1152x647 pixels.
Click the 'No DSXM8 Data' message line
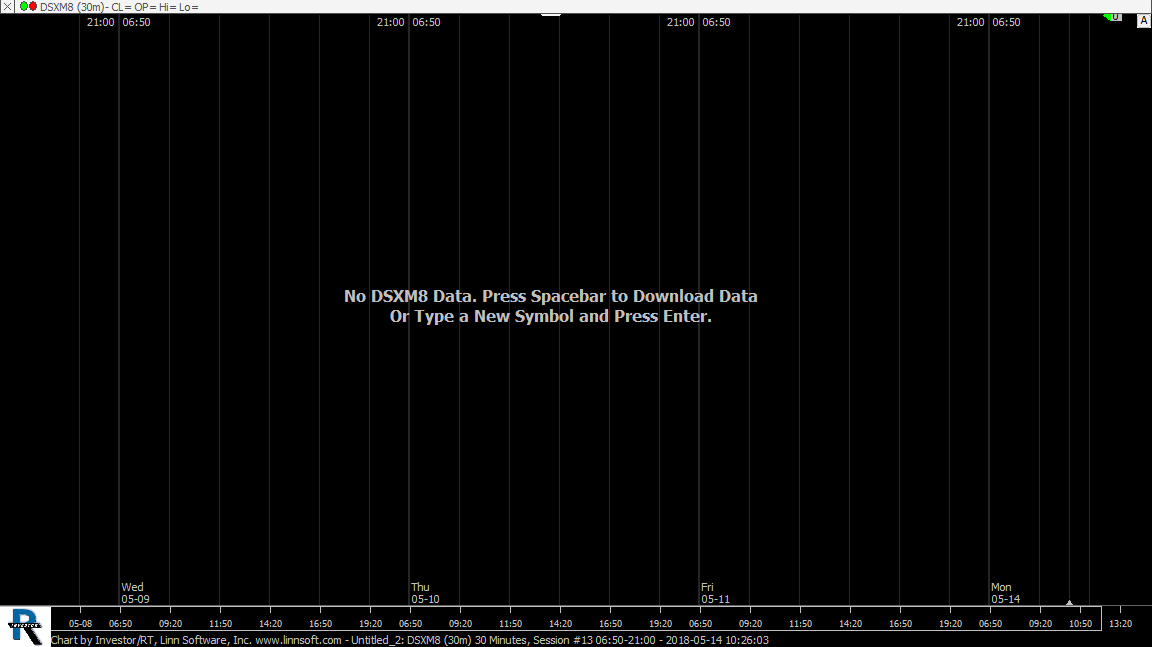550,296
